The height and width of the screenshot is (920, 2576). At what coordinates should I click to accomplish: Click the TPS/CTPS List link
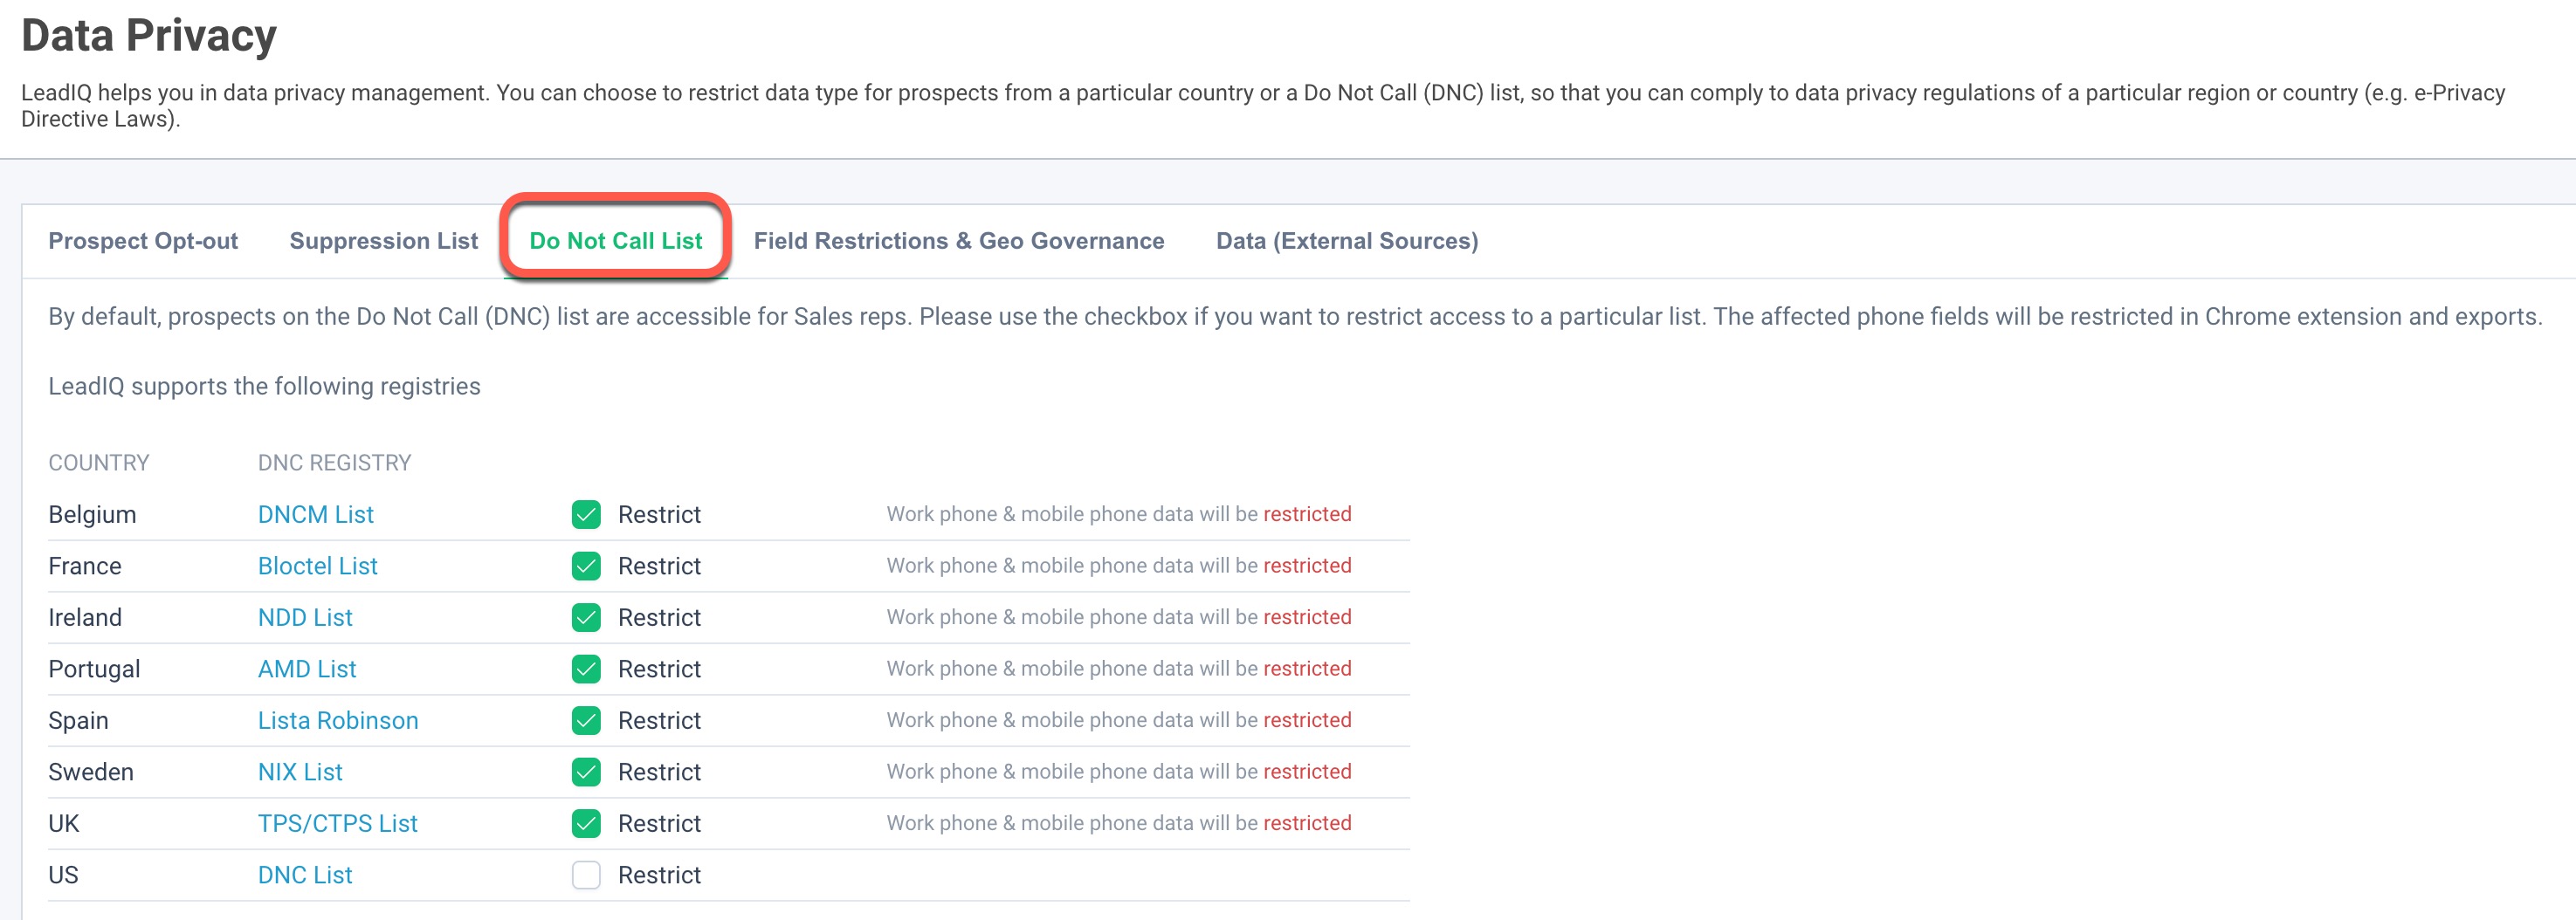(338, 823)
